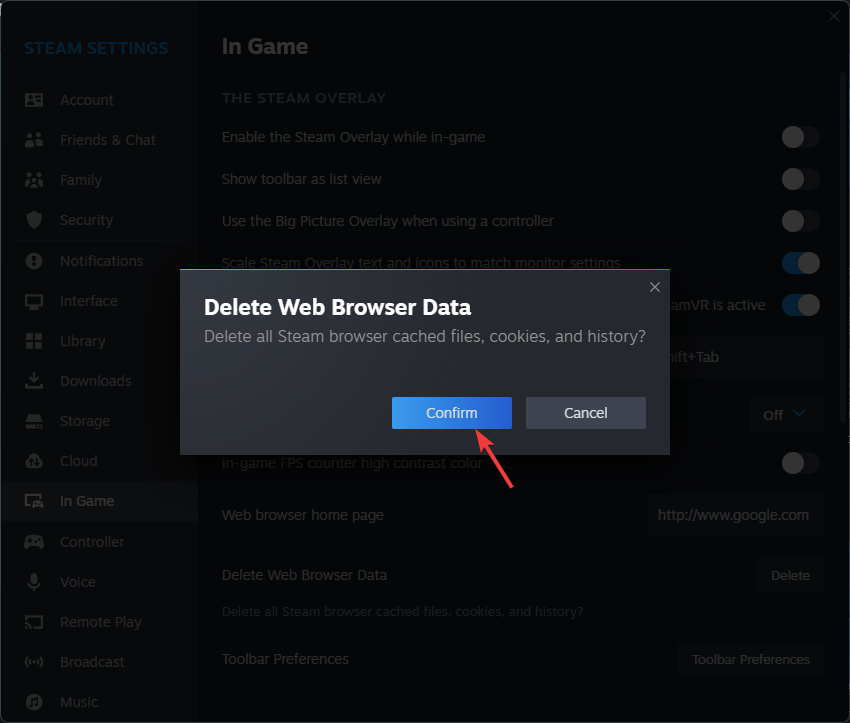Open the Voice settings section
Screen dimensions: 850x723
tap(100, 582)
